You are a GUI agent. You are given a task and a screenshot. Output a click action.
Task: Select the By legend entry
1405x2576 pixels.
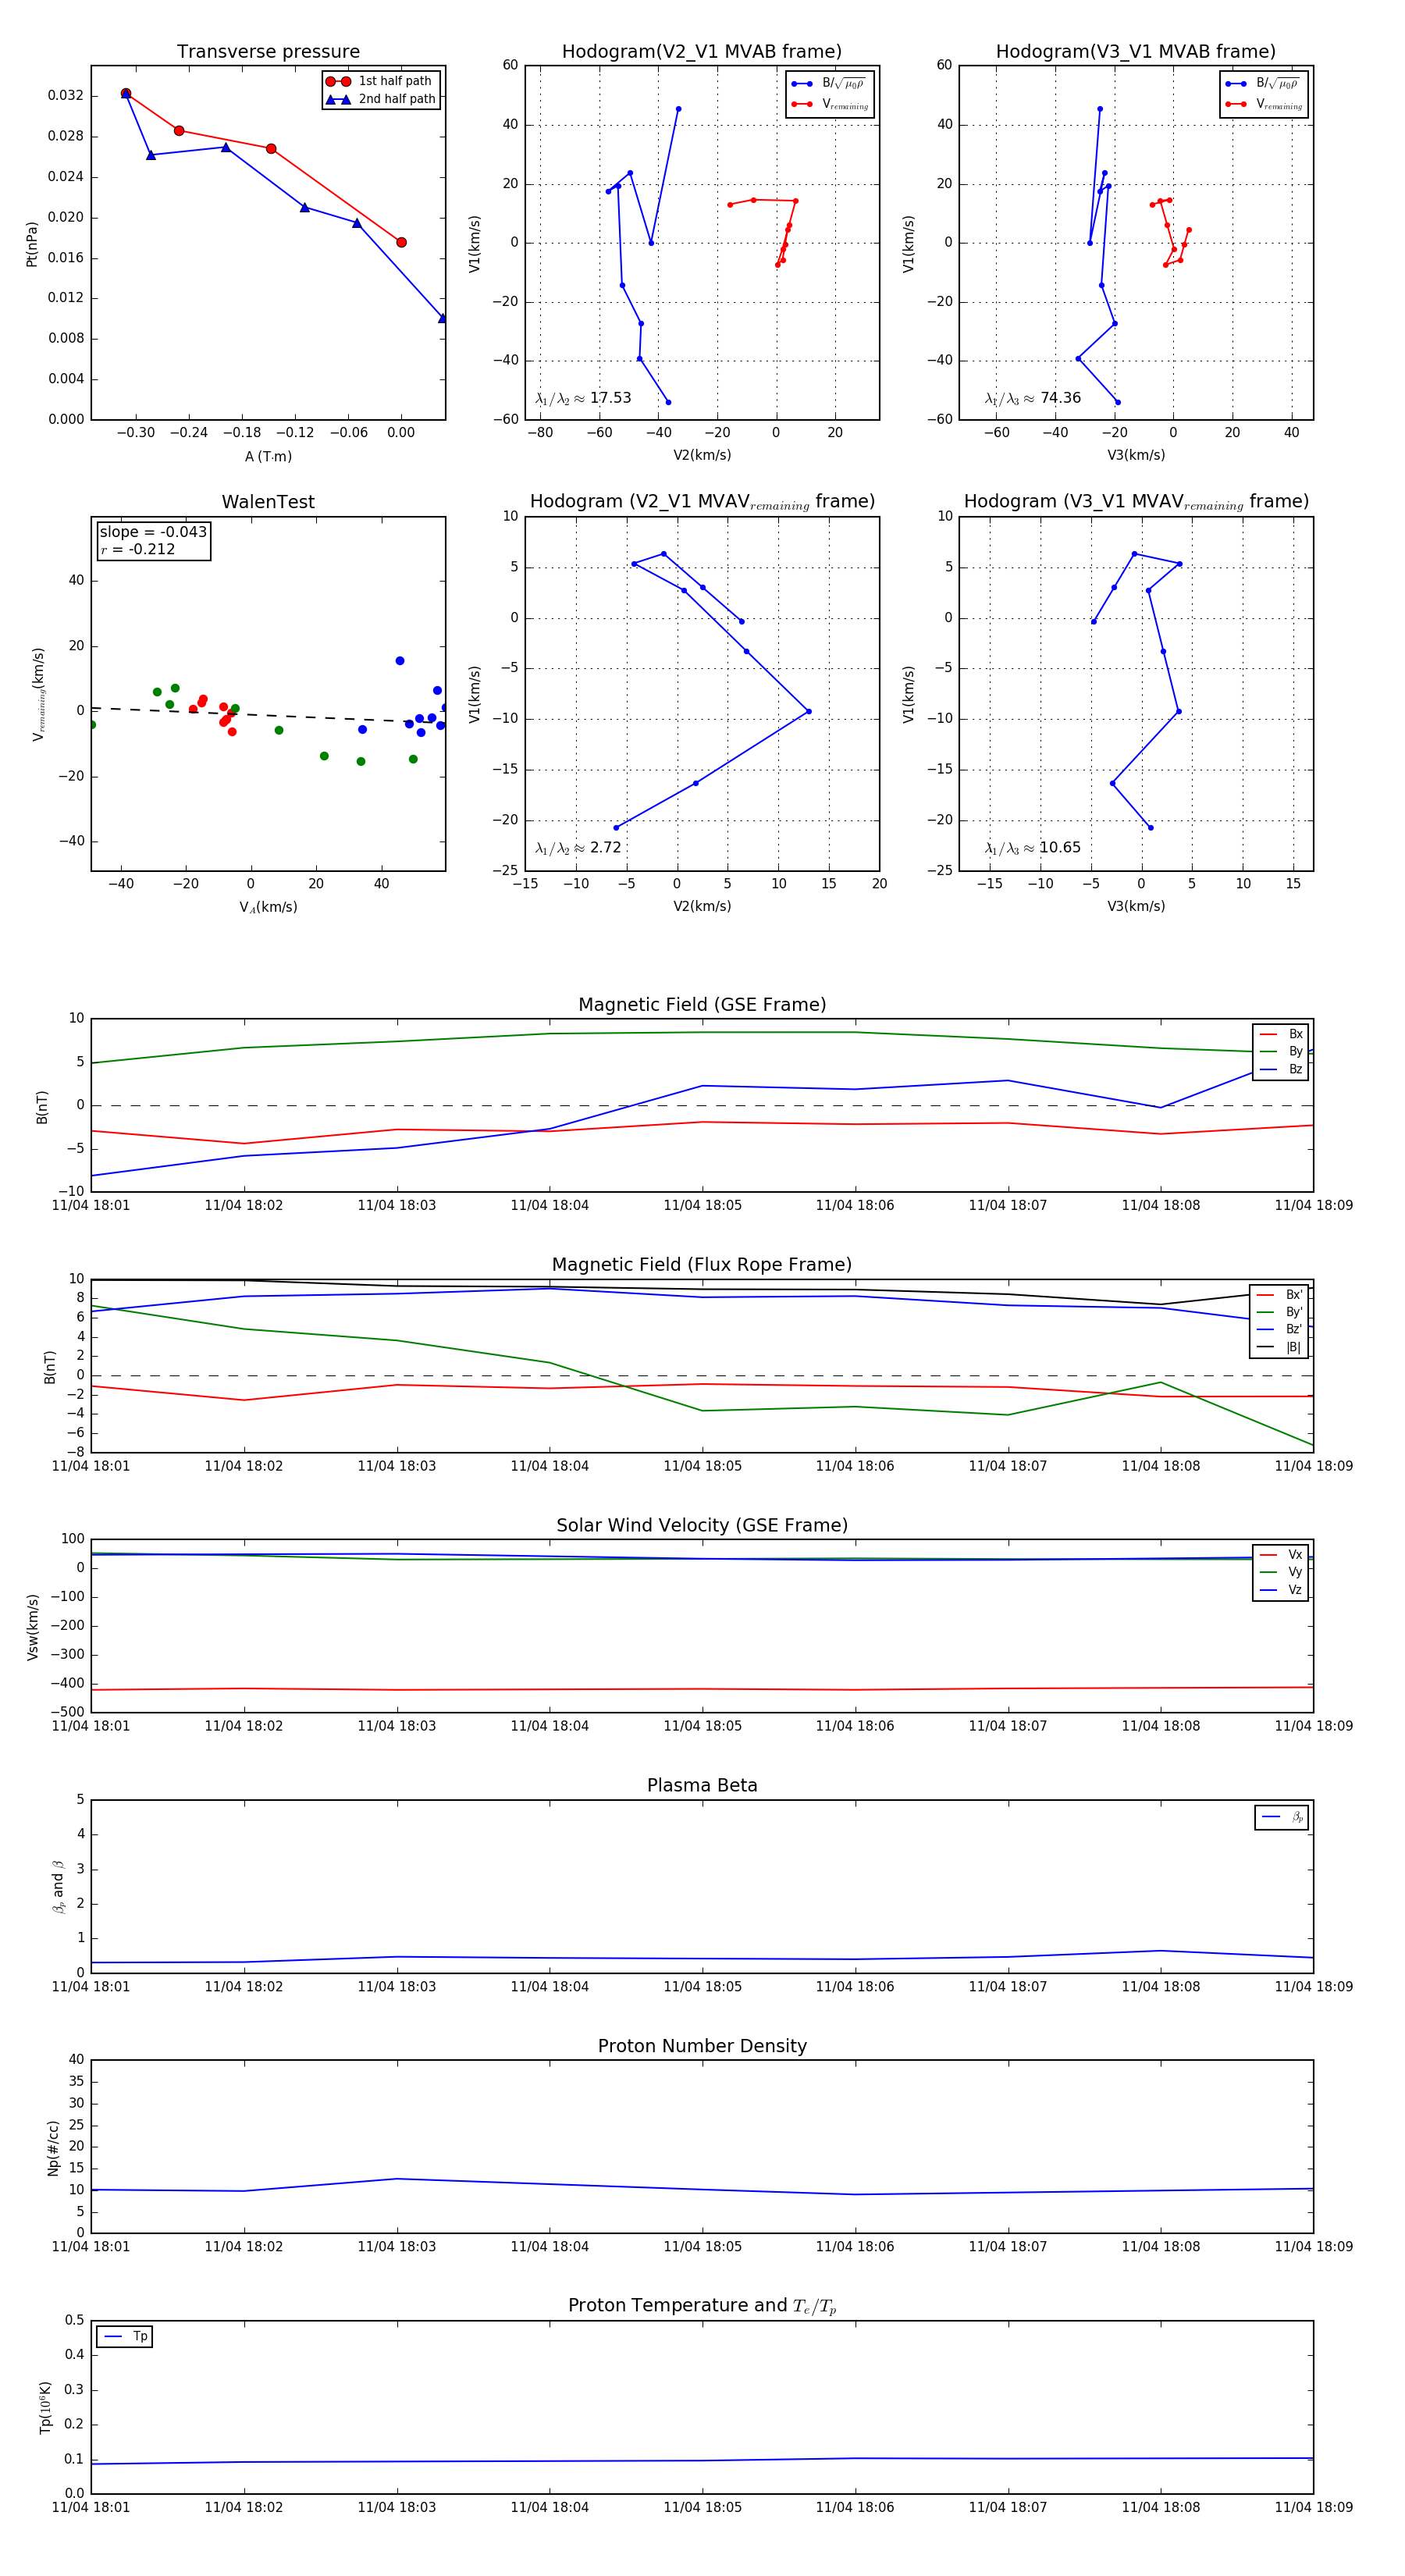pyautogui.click(x=1281, y=1052)
